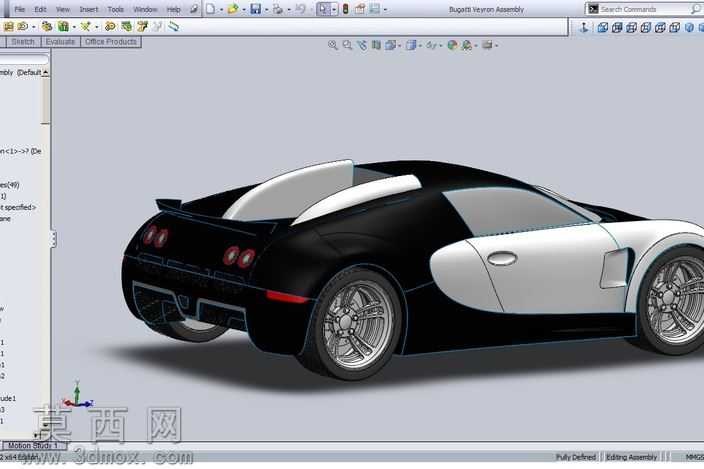Click the pin icon beside Help menu
Image resolution: width=704 pixels, height=469 pixels.
(194, 9)
